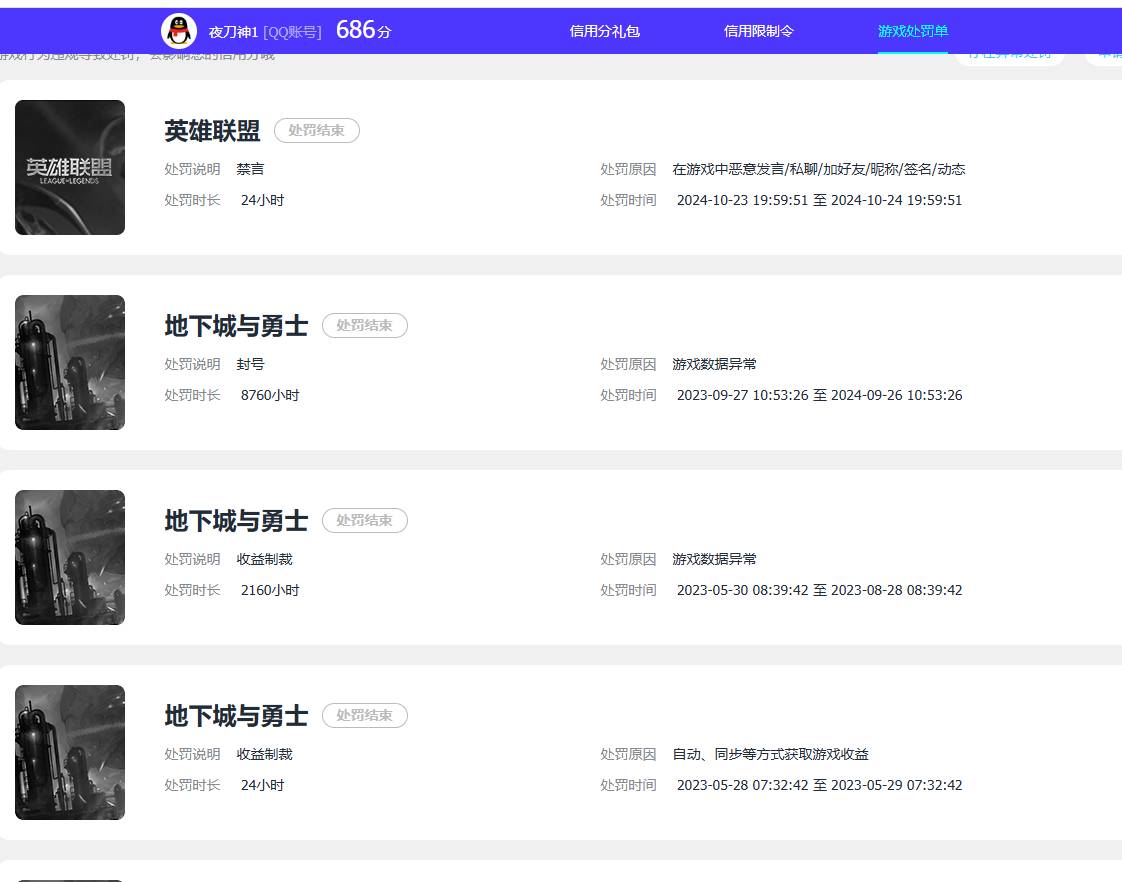Click the rounded filter button at top right
The image size is (1122, 882).
[1009, 55]
